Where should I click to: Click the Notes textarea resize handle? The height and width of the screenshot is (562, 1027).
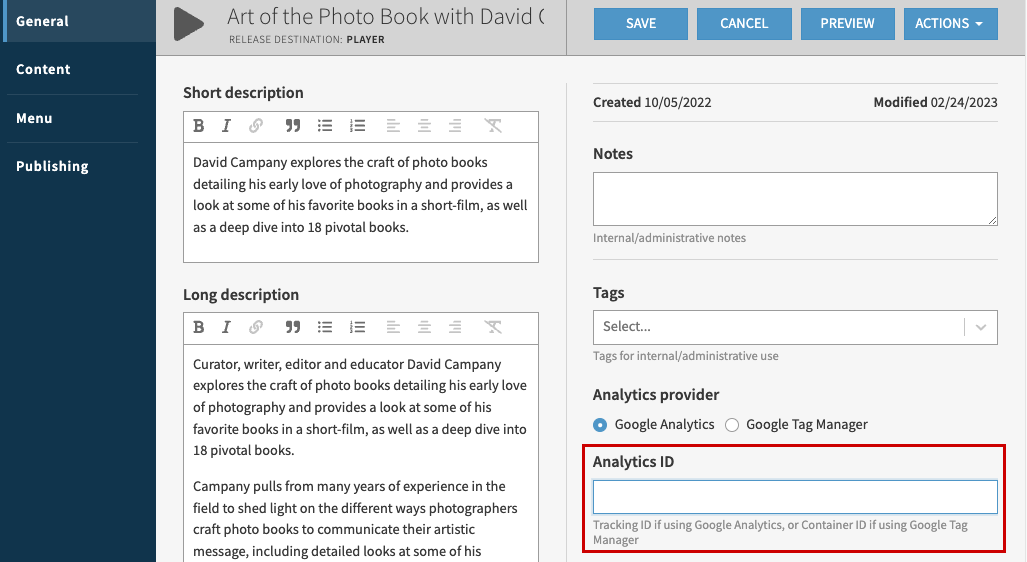coord(992,221)
